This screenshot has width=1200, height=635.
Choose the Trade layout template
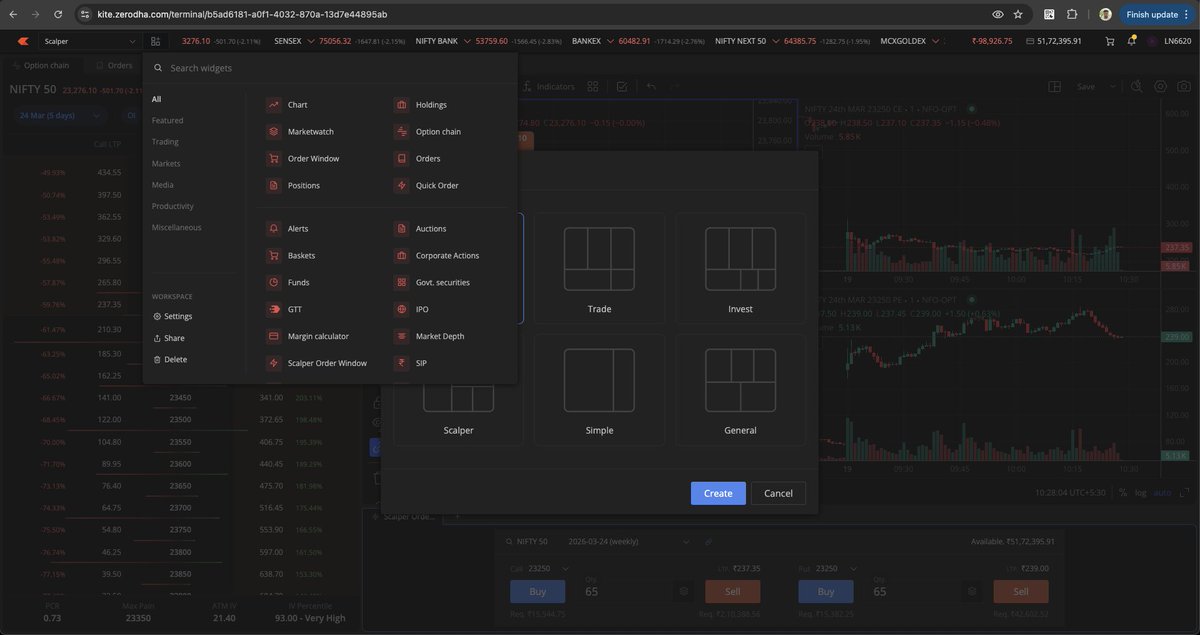(599, 268)
